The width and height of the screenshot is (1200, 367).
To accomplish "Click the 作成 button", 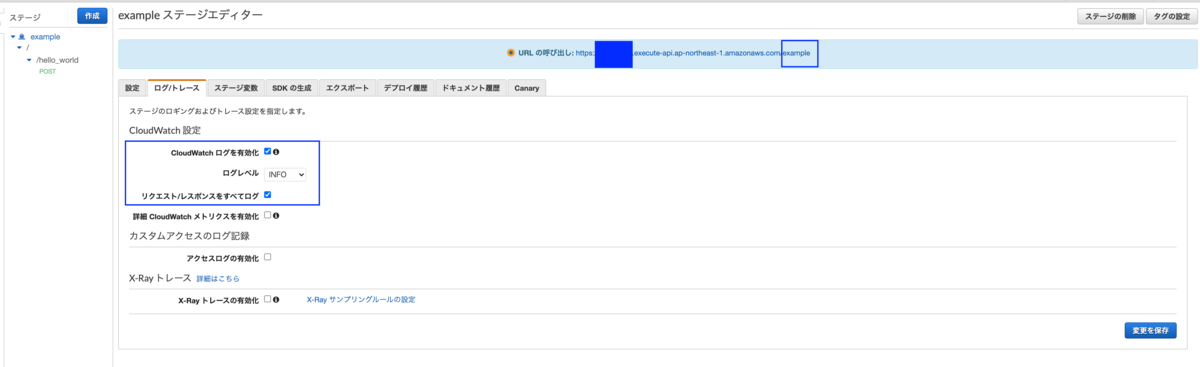I will coord(92,16).
